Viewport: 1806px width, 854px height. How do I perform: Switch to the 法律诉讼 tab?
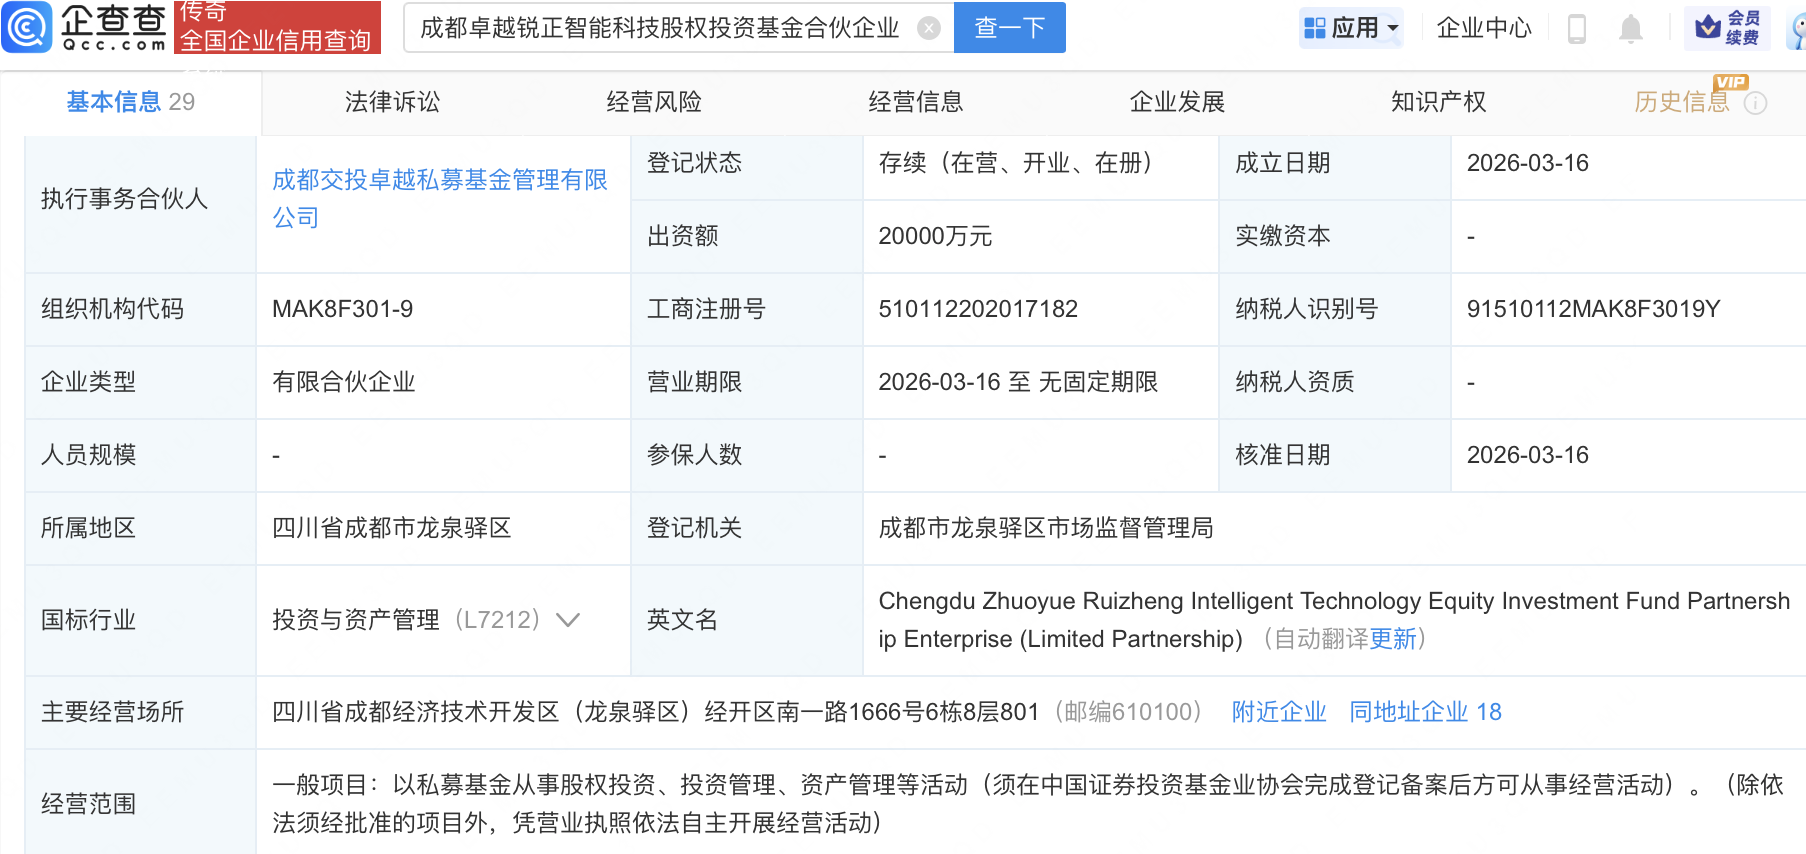392,102
